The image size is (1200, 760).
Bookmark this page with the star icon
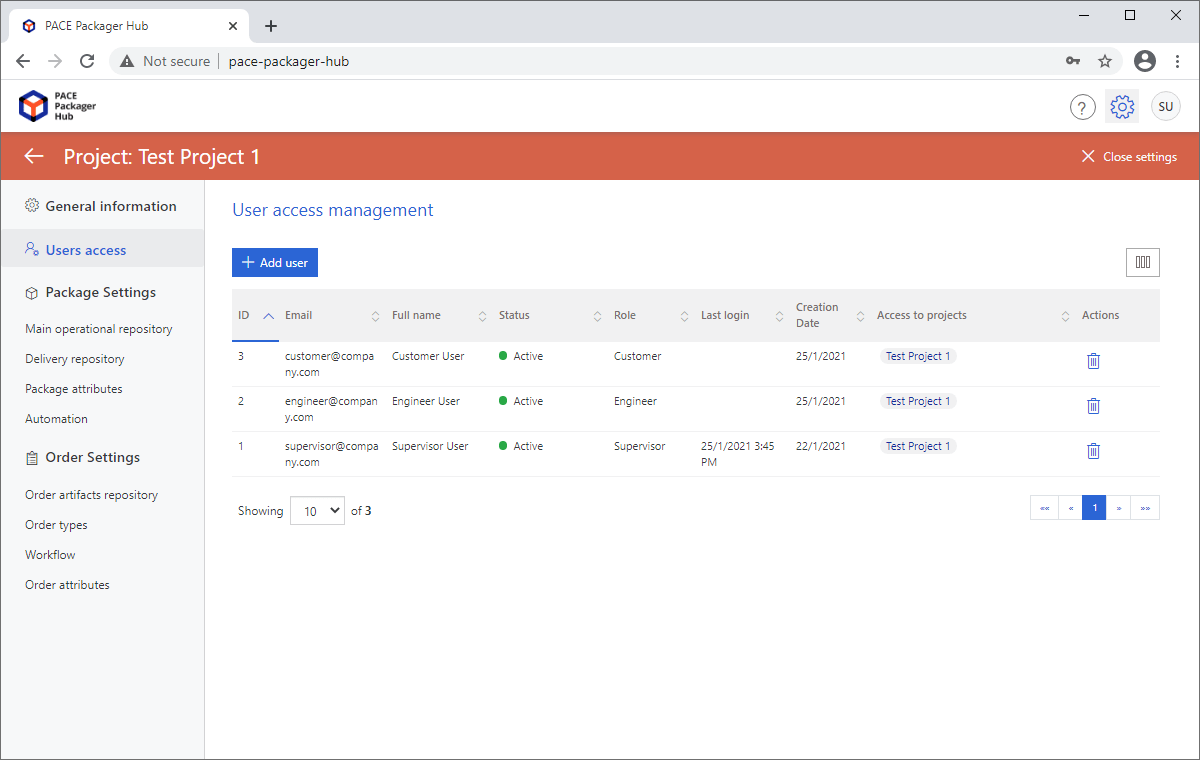(x=1105, y=61)
